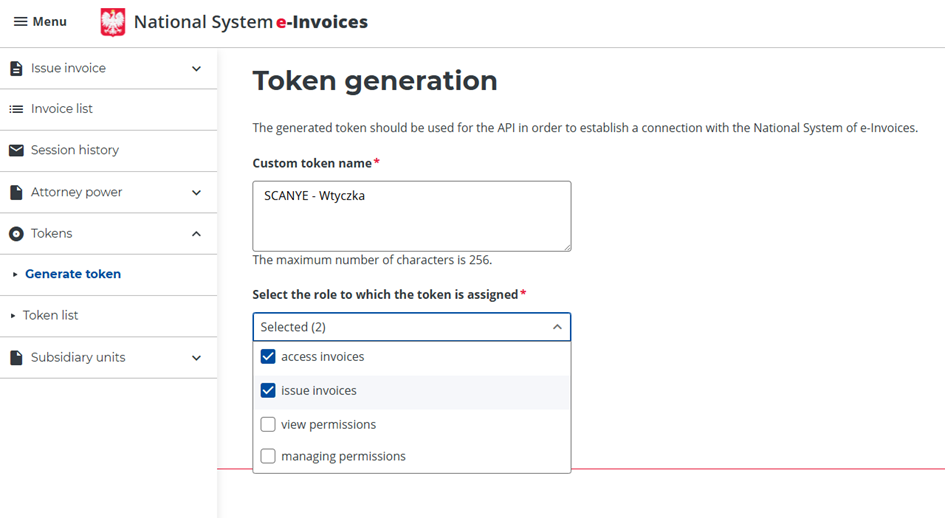Screen dimensions: 945x518
Task: Uncheck the issue invoices checkbox
Action: [x=268, y=391]
